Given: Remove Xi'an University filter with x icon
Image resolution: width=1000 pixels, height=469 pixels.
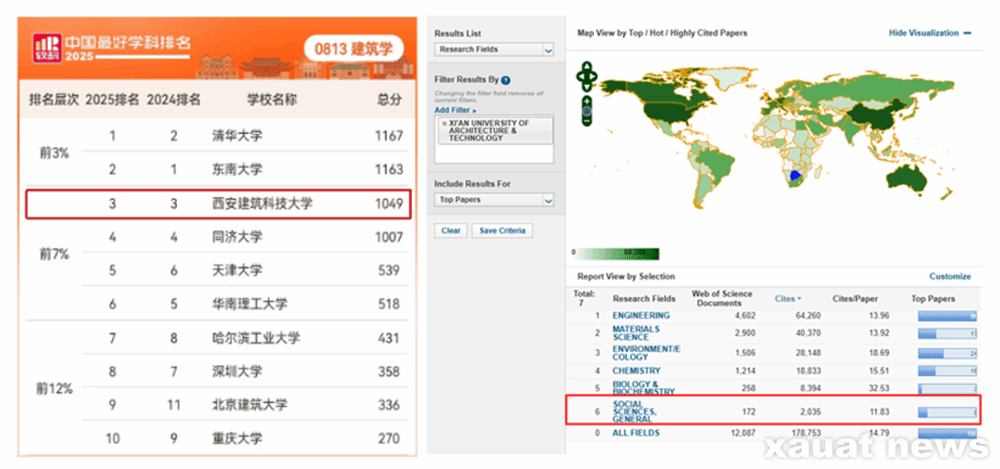Looking at the screenshot, I should 443,122.
